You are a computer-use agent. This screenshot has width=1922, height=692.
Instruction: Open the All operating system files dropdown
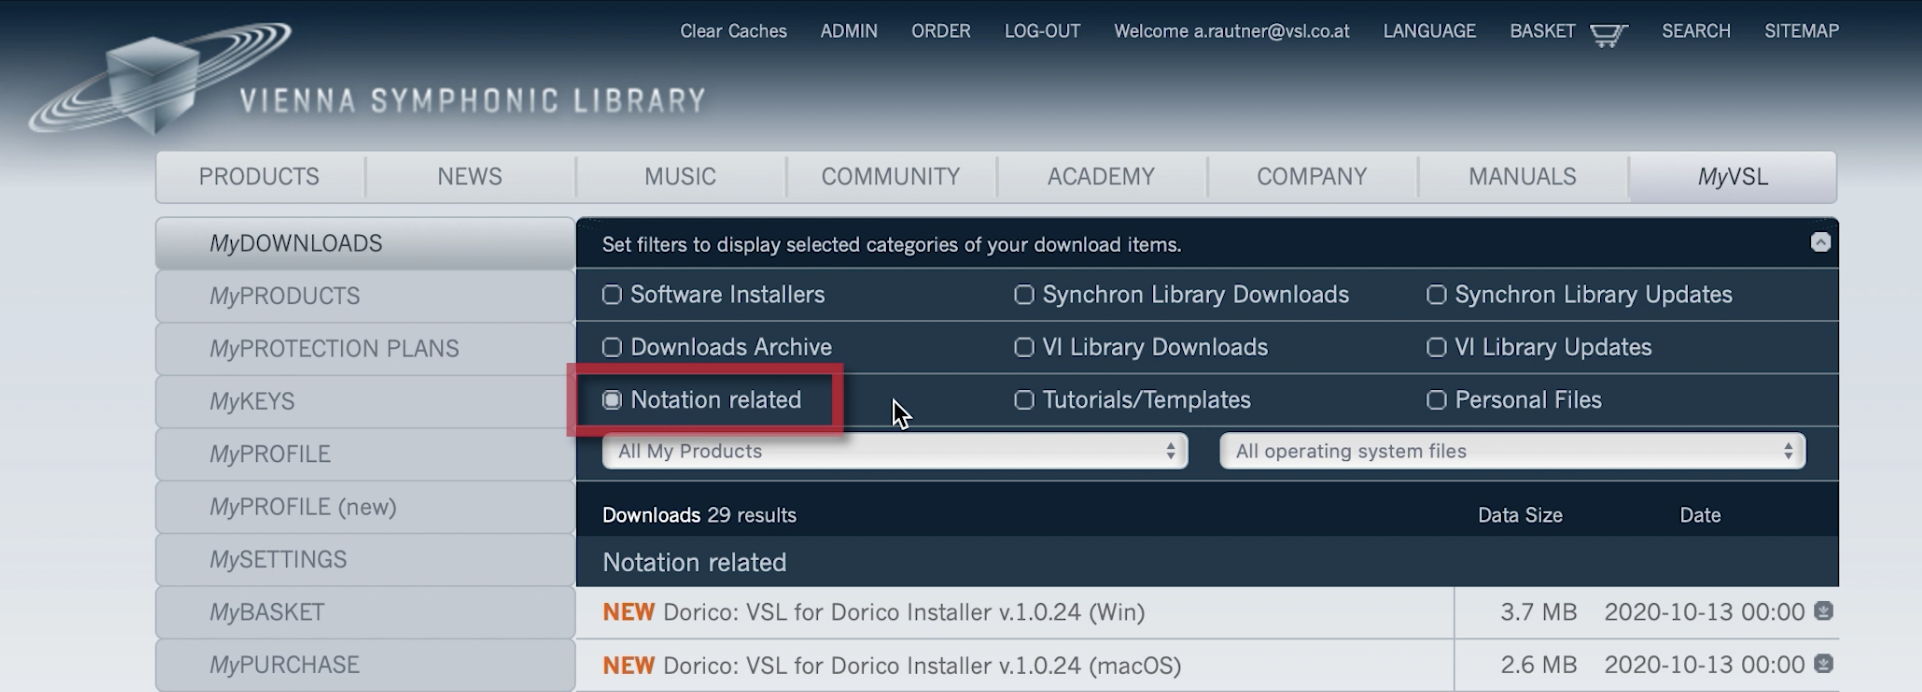pos(1512,451)
